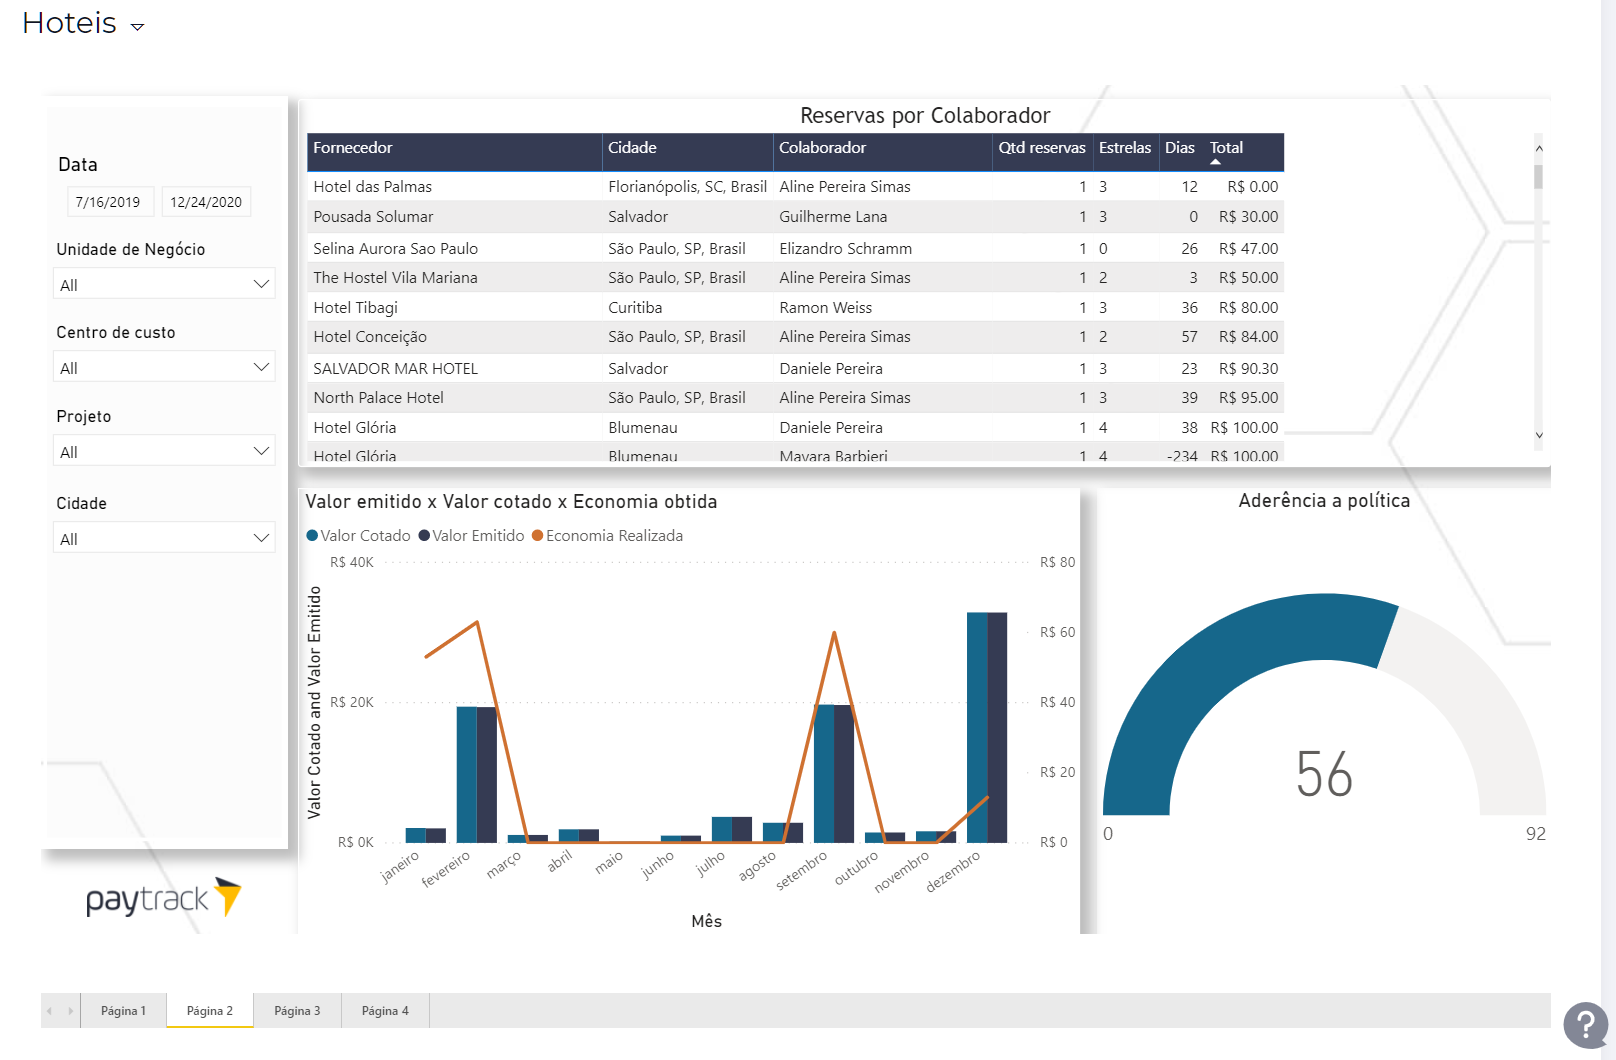Click the Economia Realizada legend orange marker

point(537,536)
